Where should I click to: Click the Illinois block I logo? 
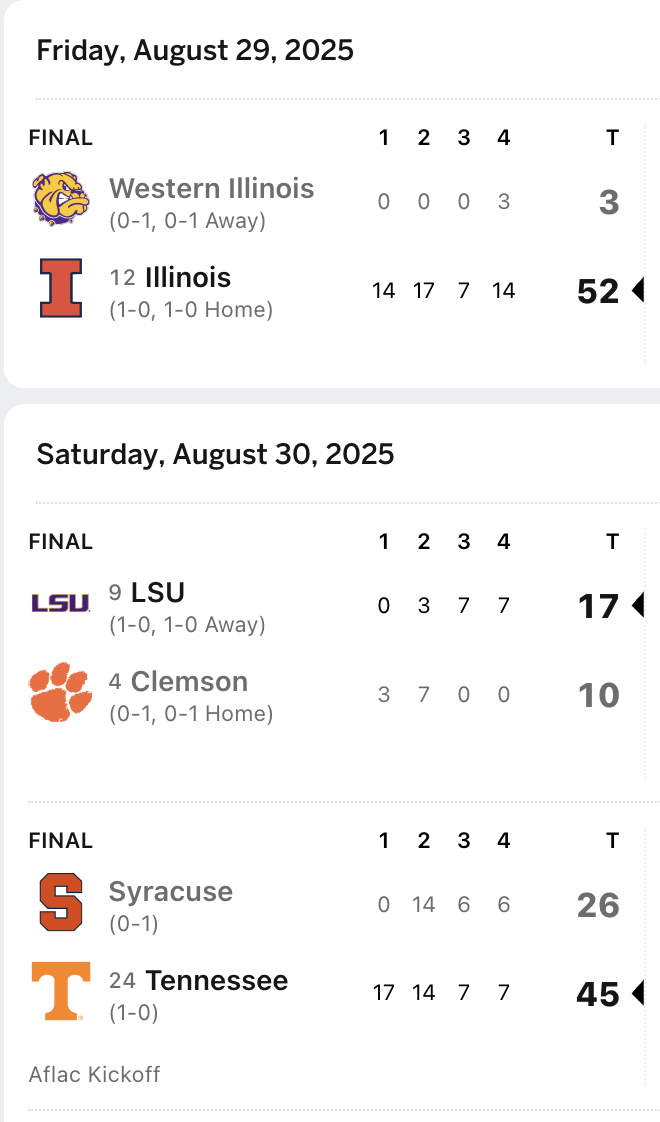60,288
